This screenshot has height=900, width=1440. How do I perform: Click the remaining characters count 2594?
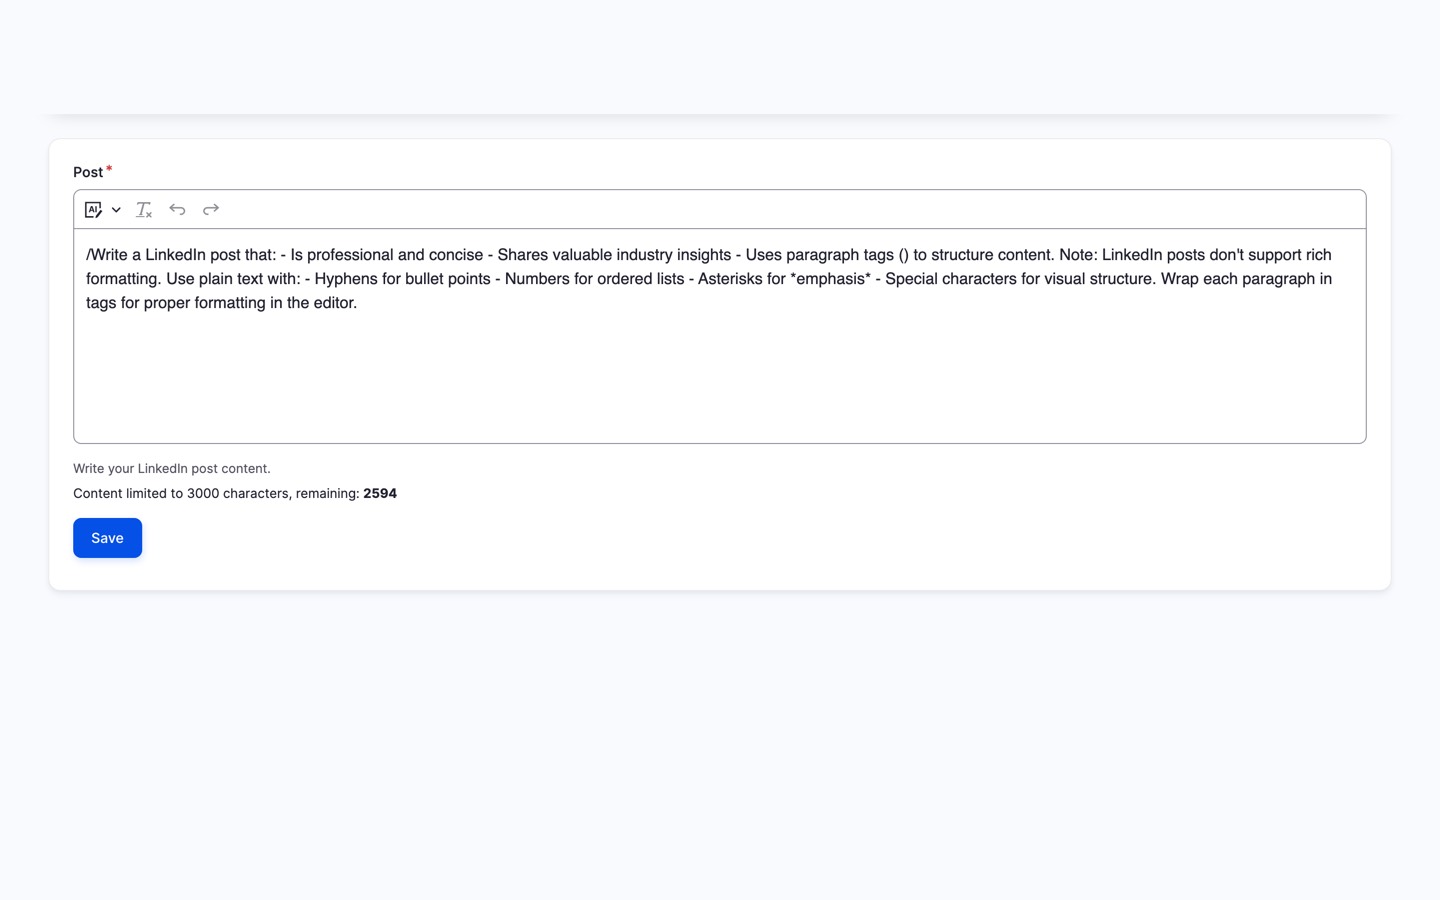pyautogui.click(x=380, y=493)
